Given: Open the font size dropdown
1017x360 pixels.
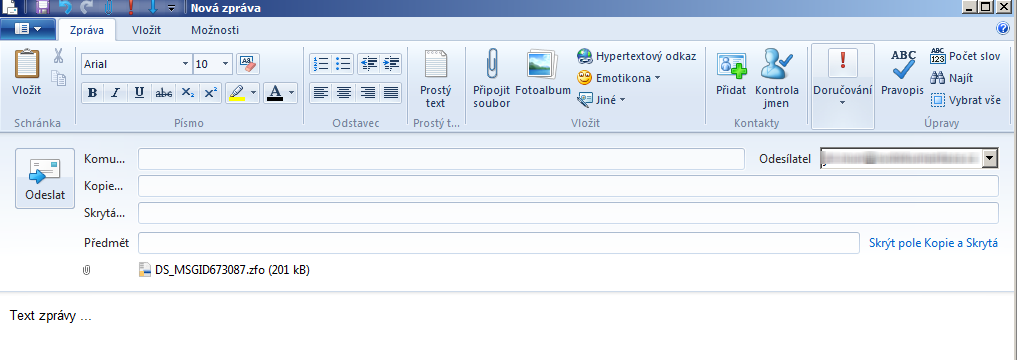Looking at the screenshot, I should (226, 64).
